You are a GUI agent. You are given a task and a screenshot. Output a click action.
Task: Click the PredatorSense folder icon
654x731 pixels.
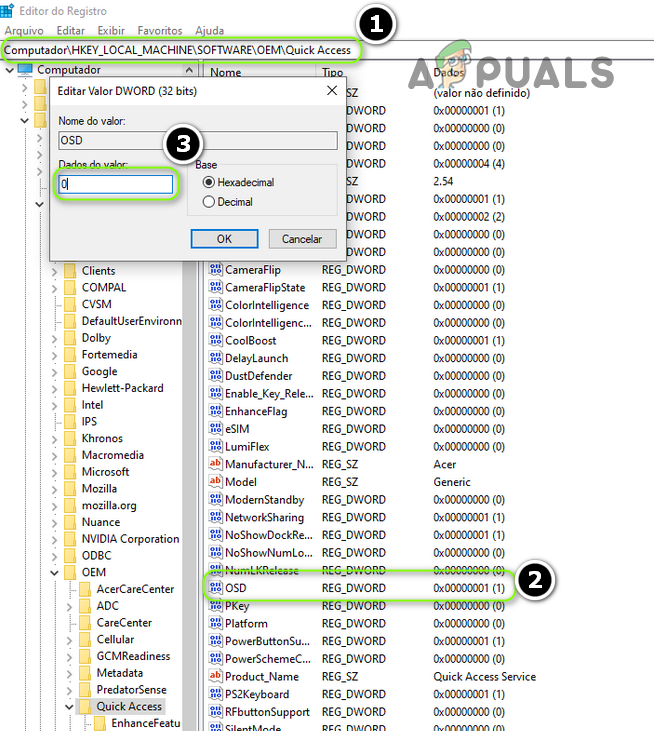pos(85,690)
